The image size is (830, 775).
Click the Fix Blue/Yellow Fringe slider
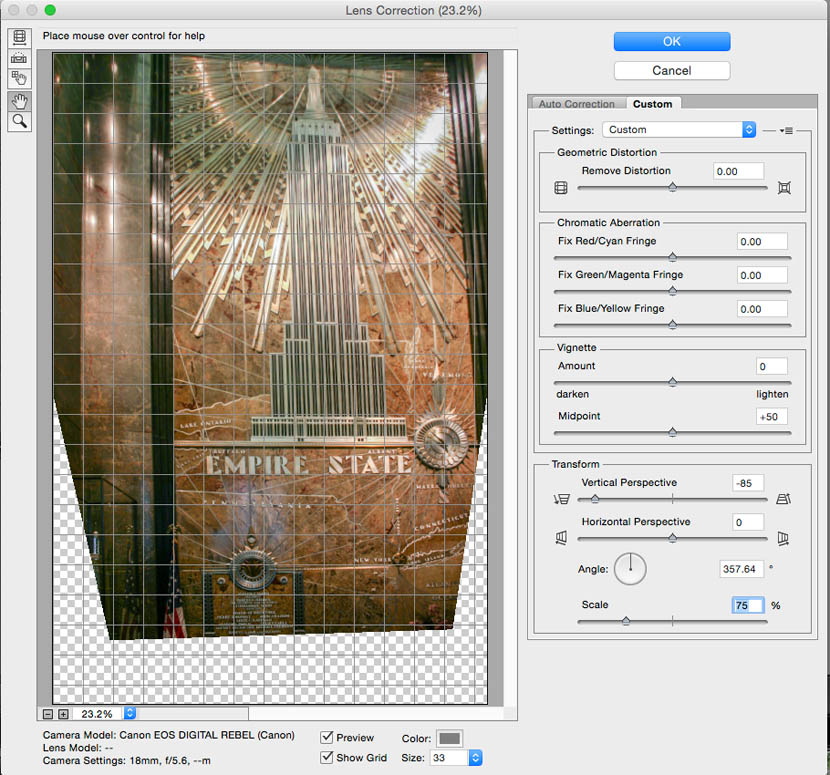pyautogui.click(x=672, y=325)
